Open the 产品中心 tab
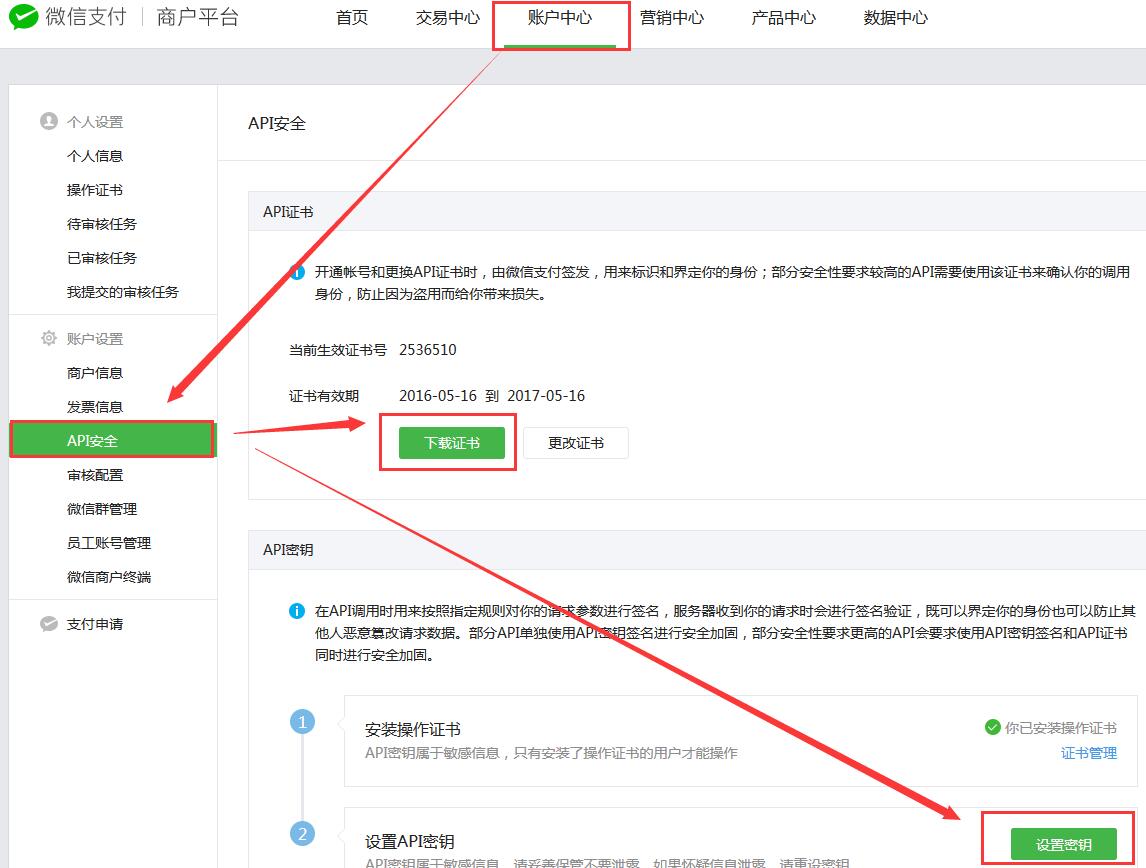Image resolution: width=1146 pixels, height=868 pixels. [x=783, y=18]
